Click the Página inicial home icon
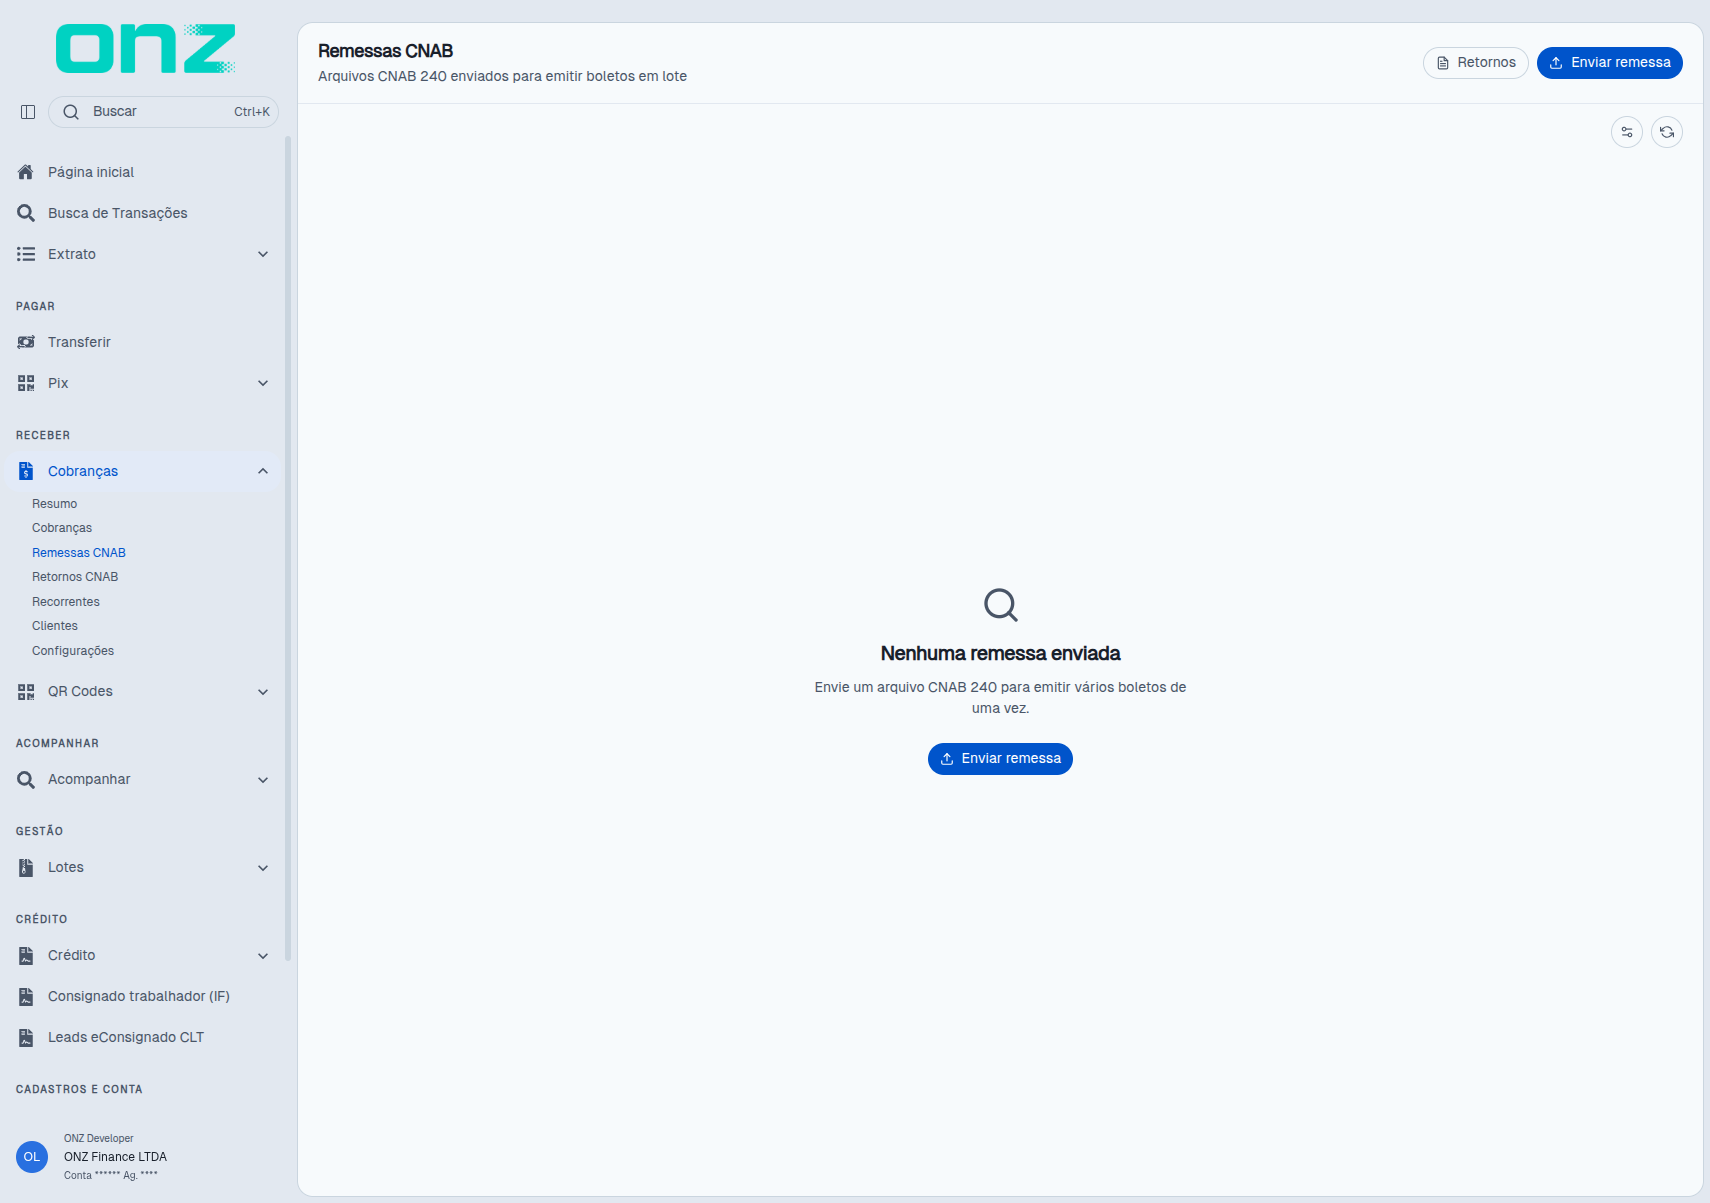The height and width of the screenshot is (1203, 1710). (x=26, y=172)
